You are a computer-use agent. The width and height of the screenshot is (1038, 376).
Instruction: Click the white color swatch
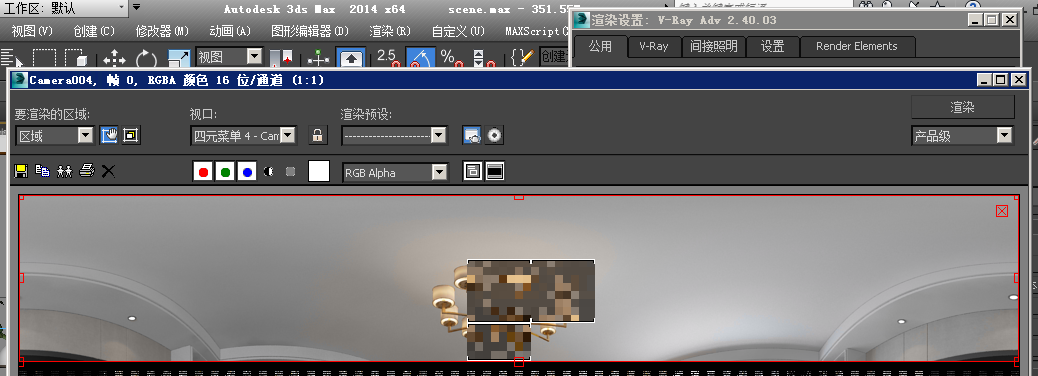pyautogui.click(x=319, y=171)
